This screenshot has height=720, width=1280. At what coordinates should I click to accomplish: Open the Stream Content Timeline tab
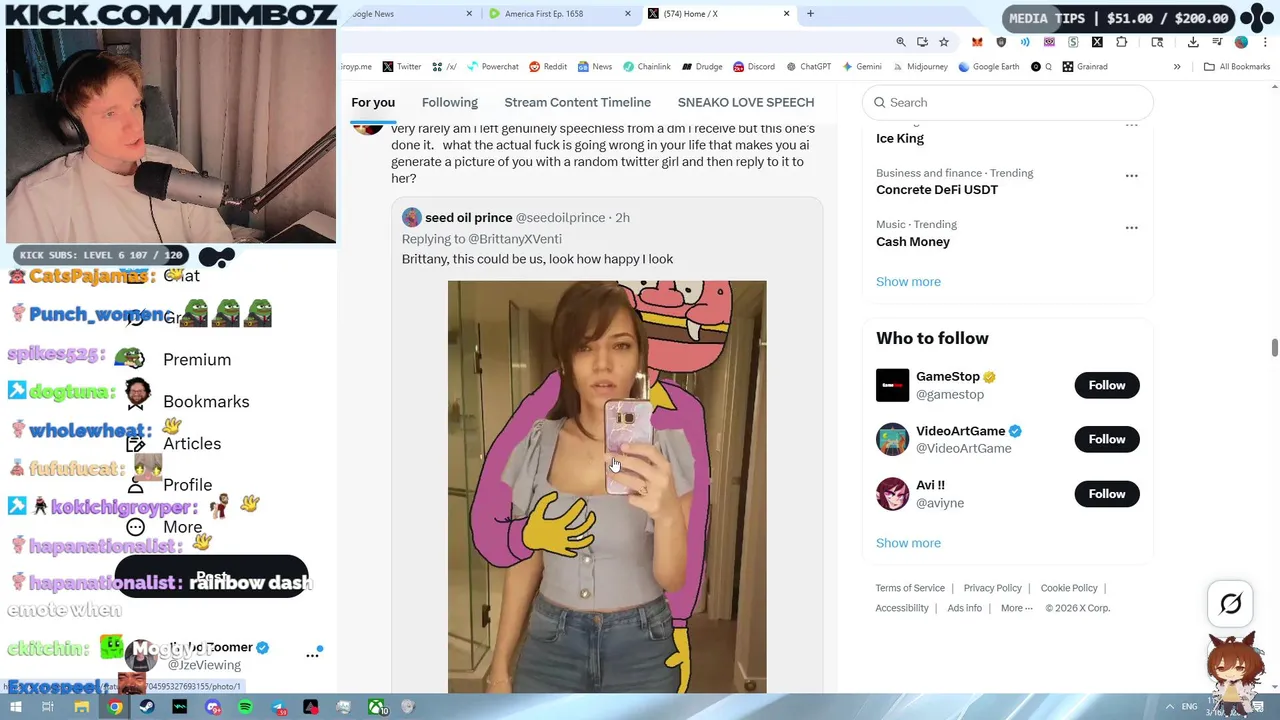click(577, 102)
